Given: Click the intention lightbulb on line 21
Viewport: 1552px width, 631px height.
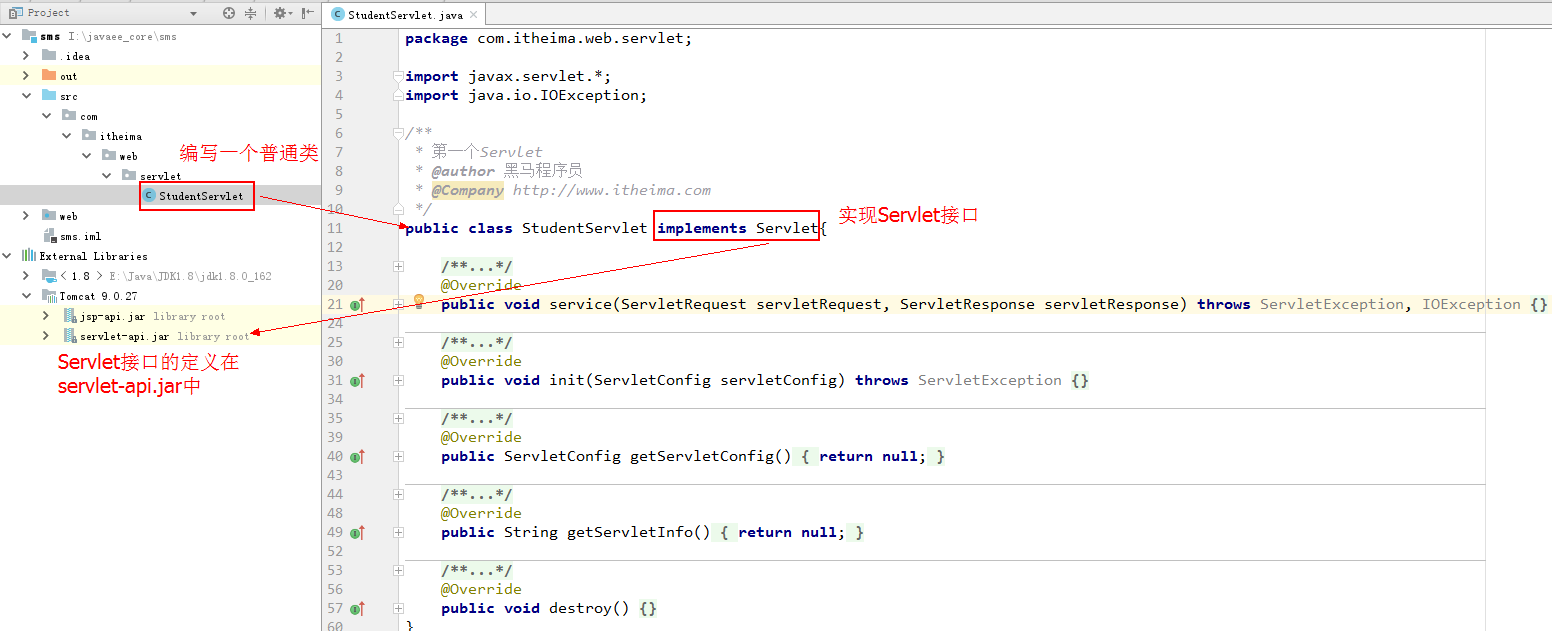Looking at the screenshot, I should pos(419,301).
